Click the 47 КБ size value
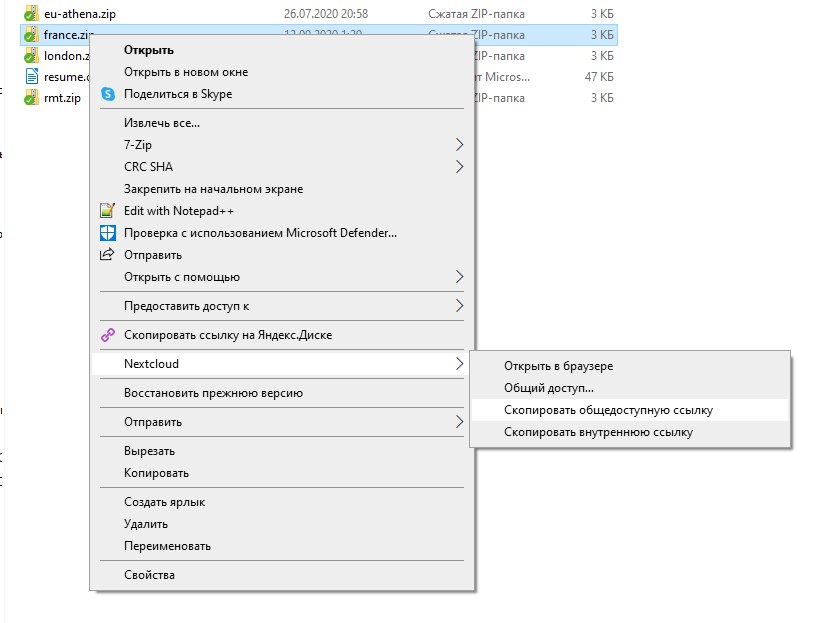Image resolution: width=829 pixels, height=623 pixels. click(x=599, y=77)
